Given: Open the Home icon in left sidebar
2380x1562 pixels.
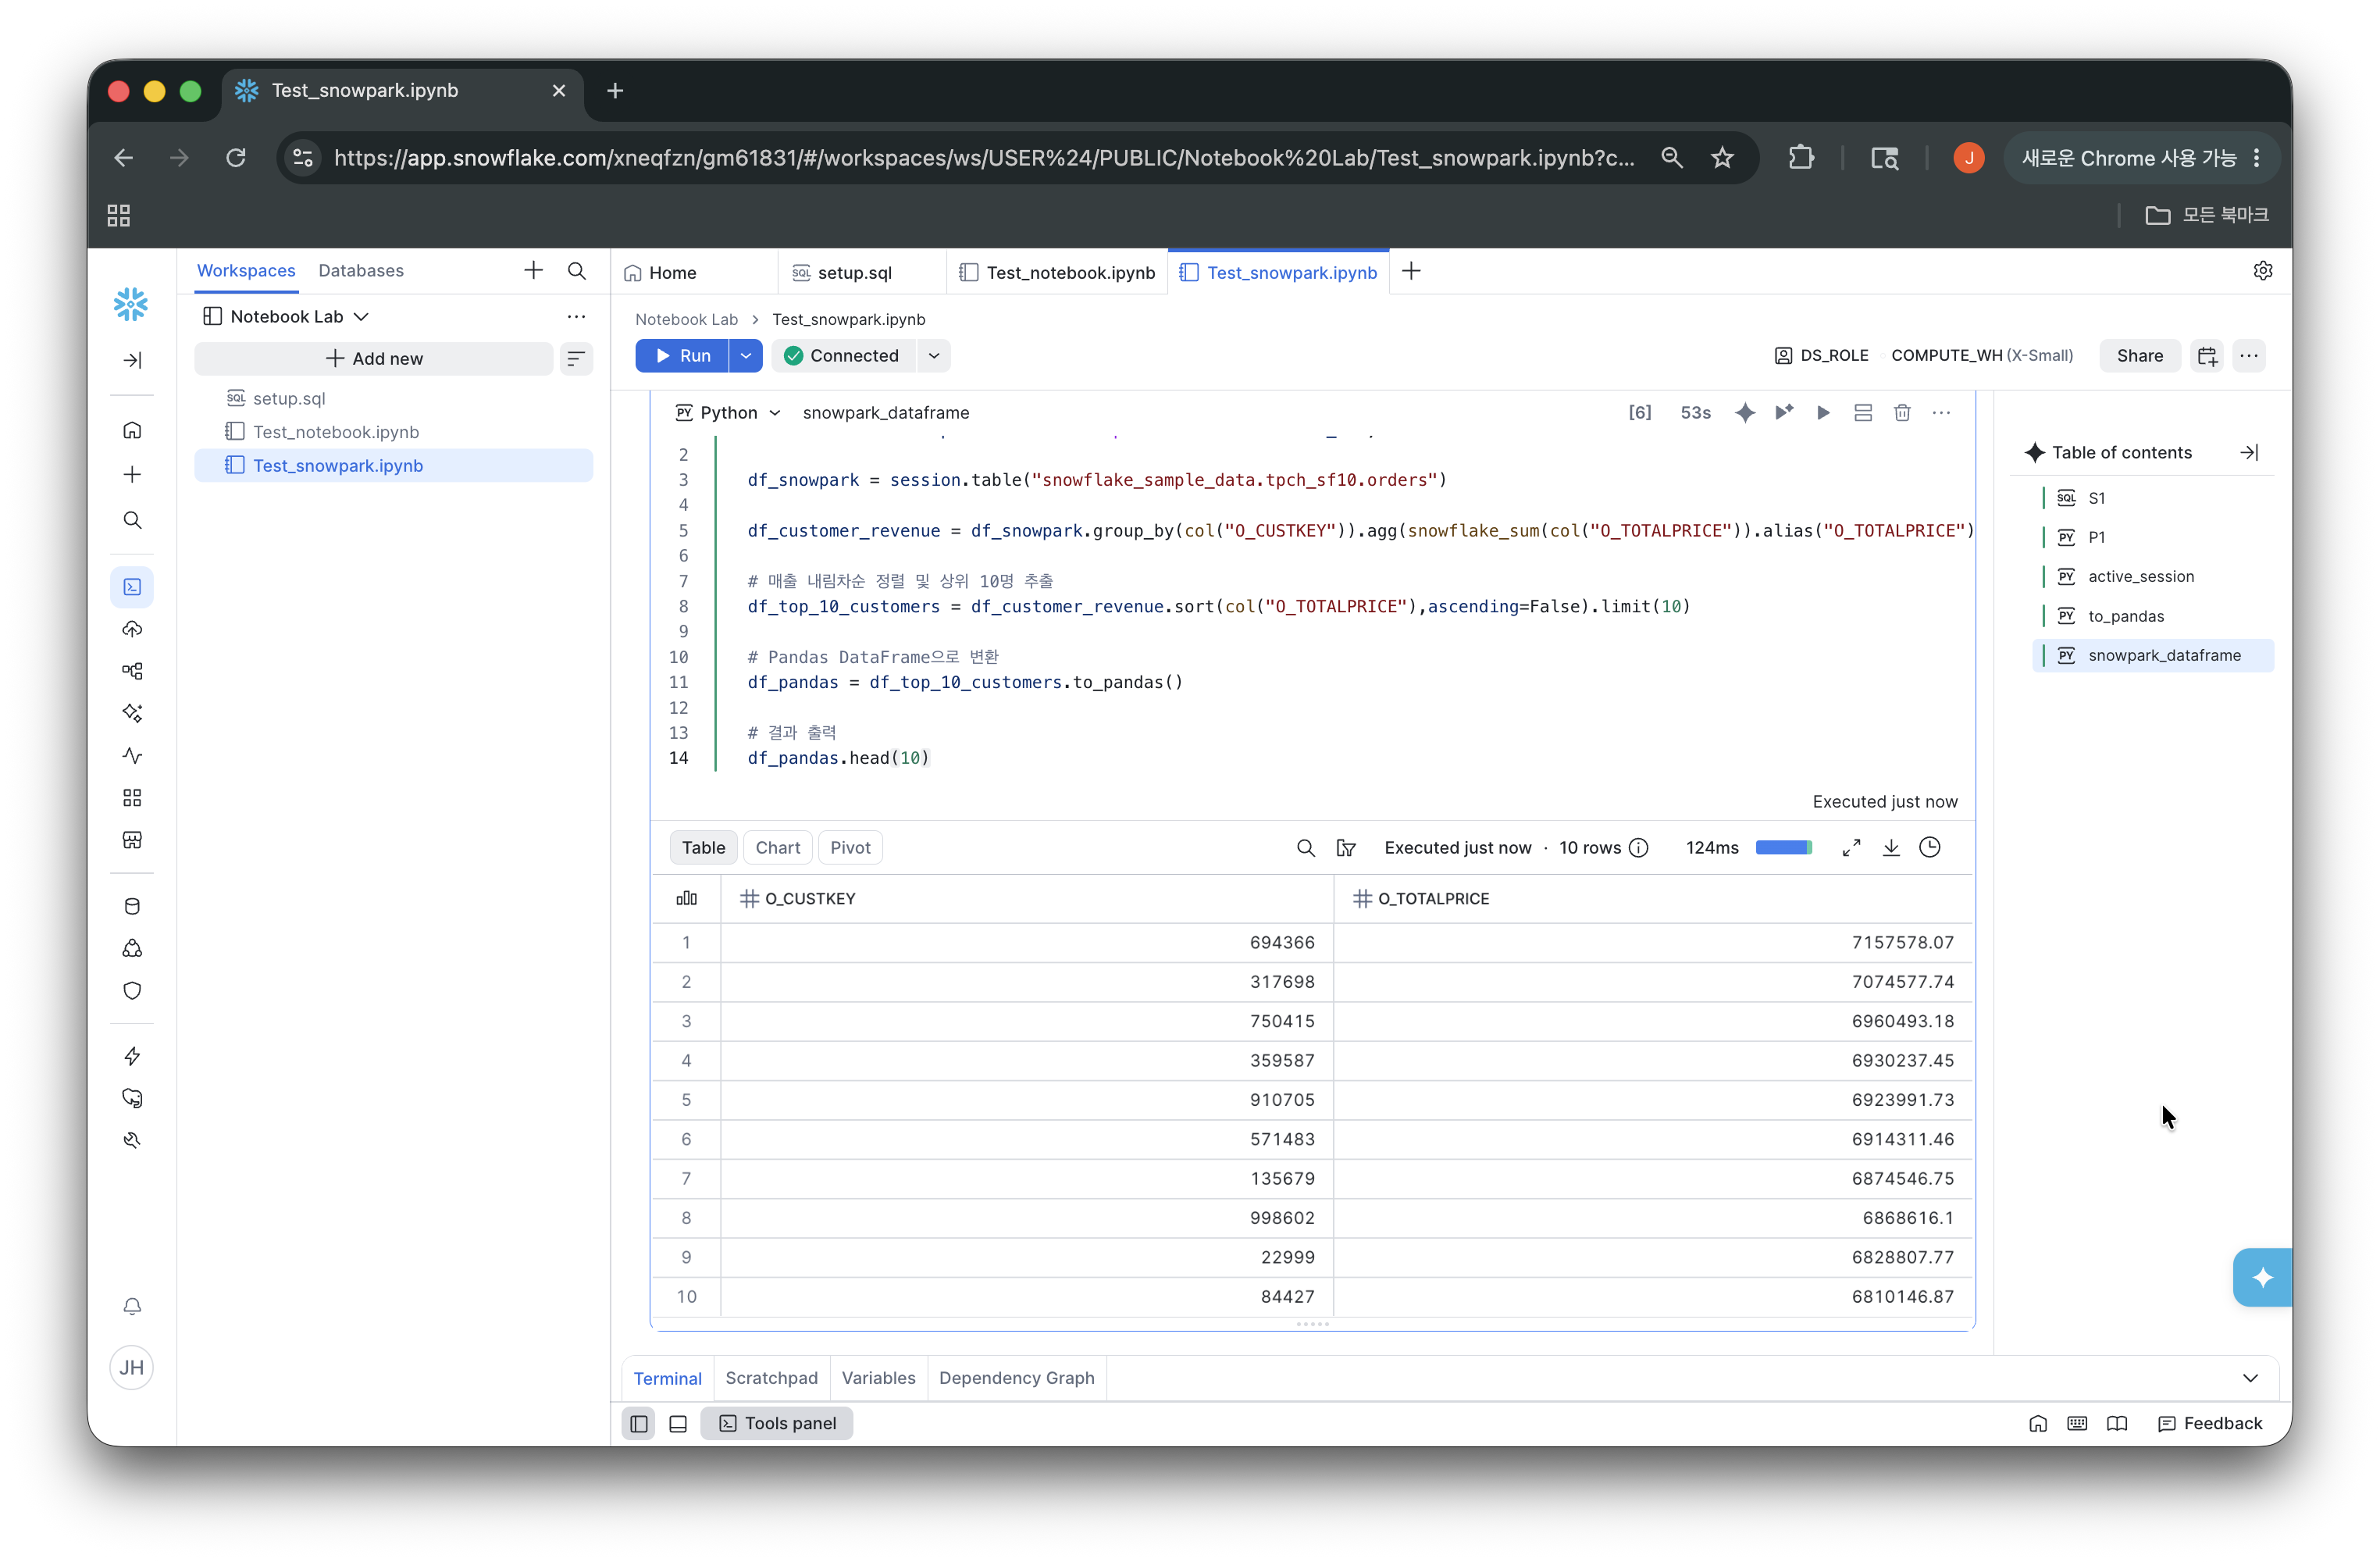Looking at the screenshot, I should click(x=132, y=430).
